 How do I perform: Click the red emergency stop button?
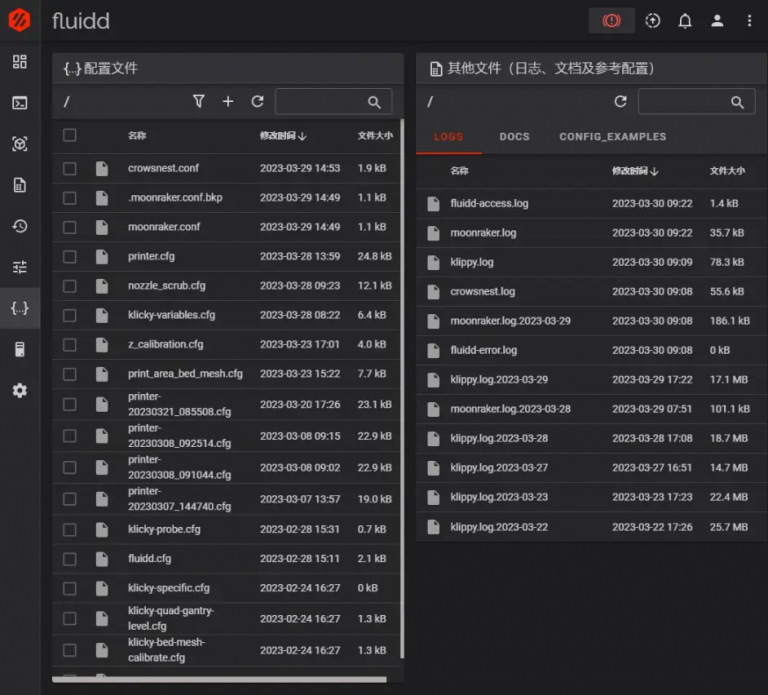point(611,21)
